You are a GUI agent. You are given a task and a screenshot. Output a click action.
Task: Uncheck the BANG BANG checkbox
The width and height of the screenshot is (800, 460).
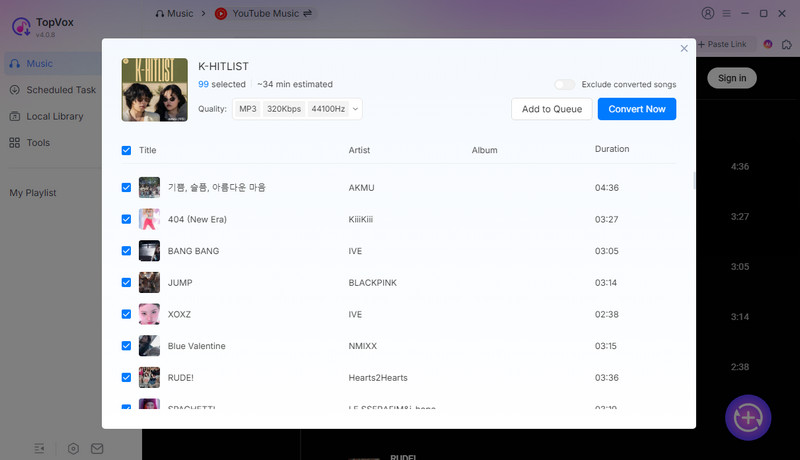pos(127,251)
